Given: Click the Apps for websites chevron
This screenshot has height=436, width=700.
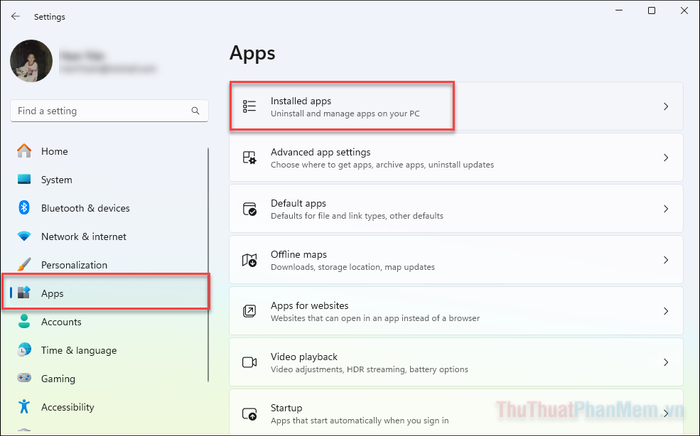Looking at the screenshot, I should click(666, 311).
